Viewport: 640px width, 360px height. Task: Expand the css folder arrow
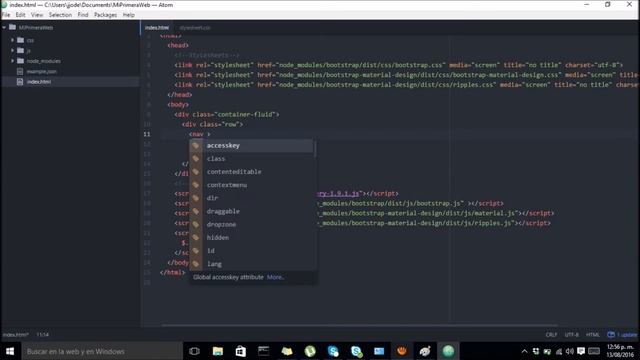[12, 40]
